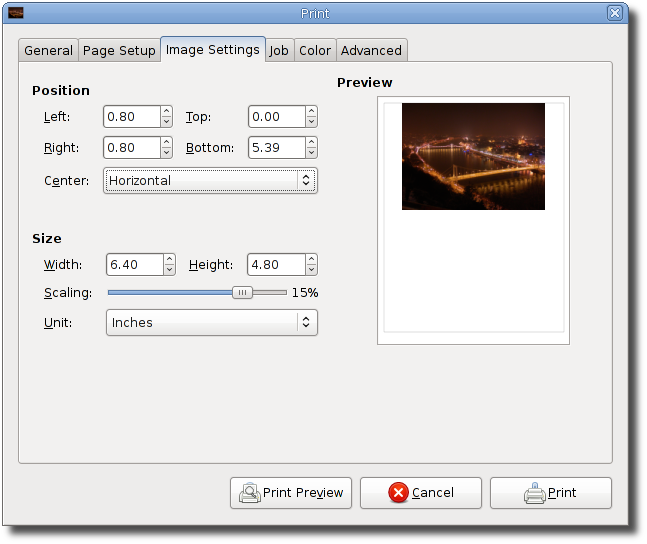Switch to the Color tab
This screenshot has height=544, width=647.
coord(315,50)
